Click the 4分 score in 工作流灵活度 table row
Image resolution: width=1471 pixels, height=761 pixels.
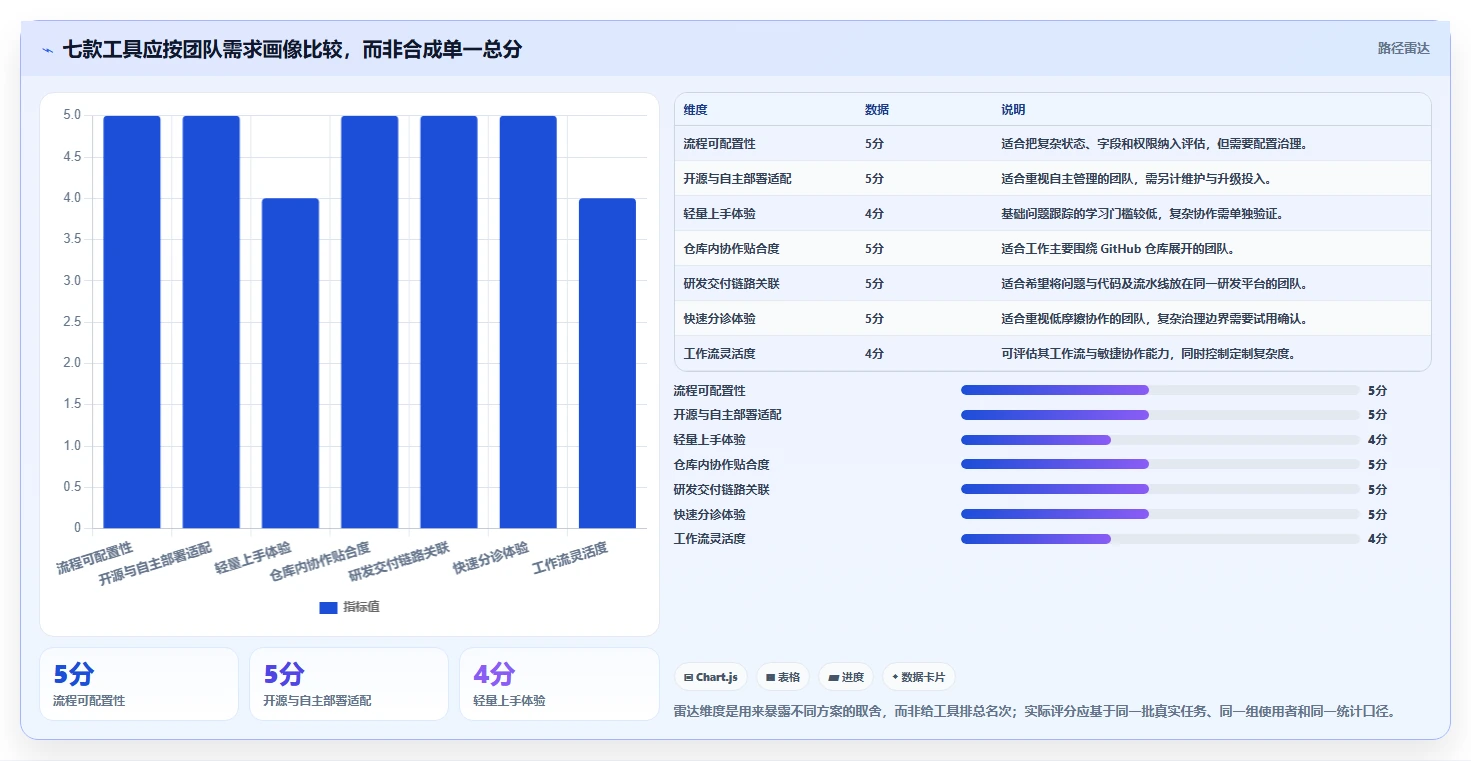874,354
